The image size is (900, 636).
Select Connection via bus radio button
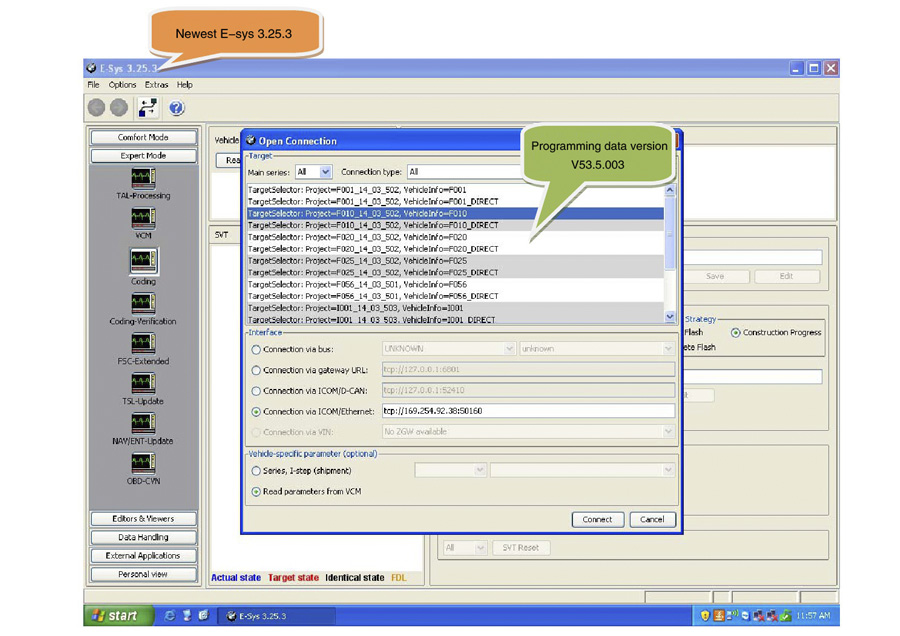(x=257, y=350)
